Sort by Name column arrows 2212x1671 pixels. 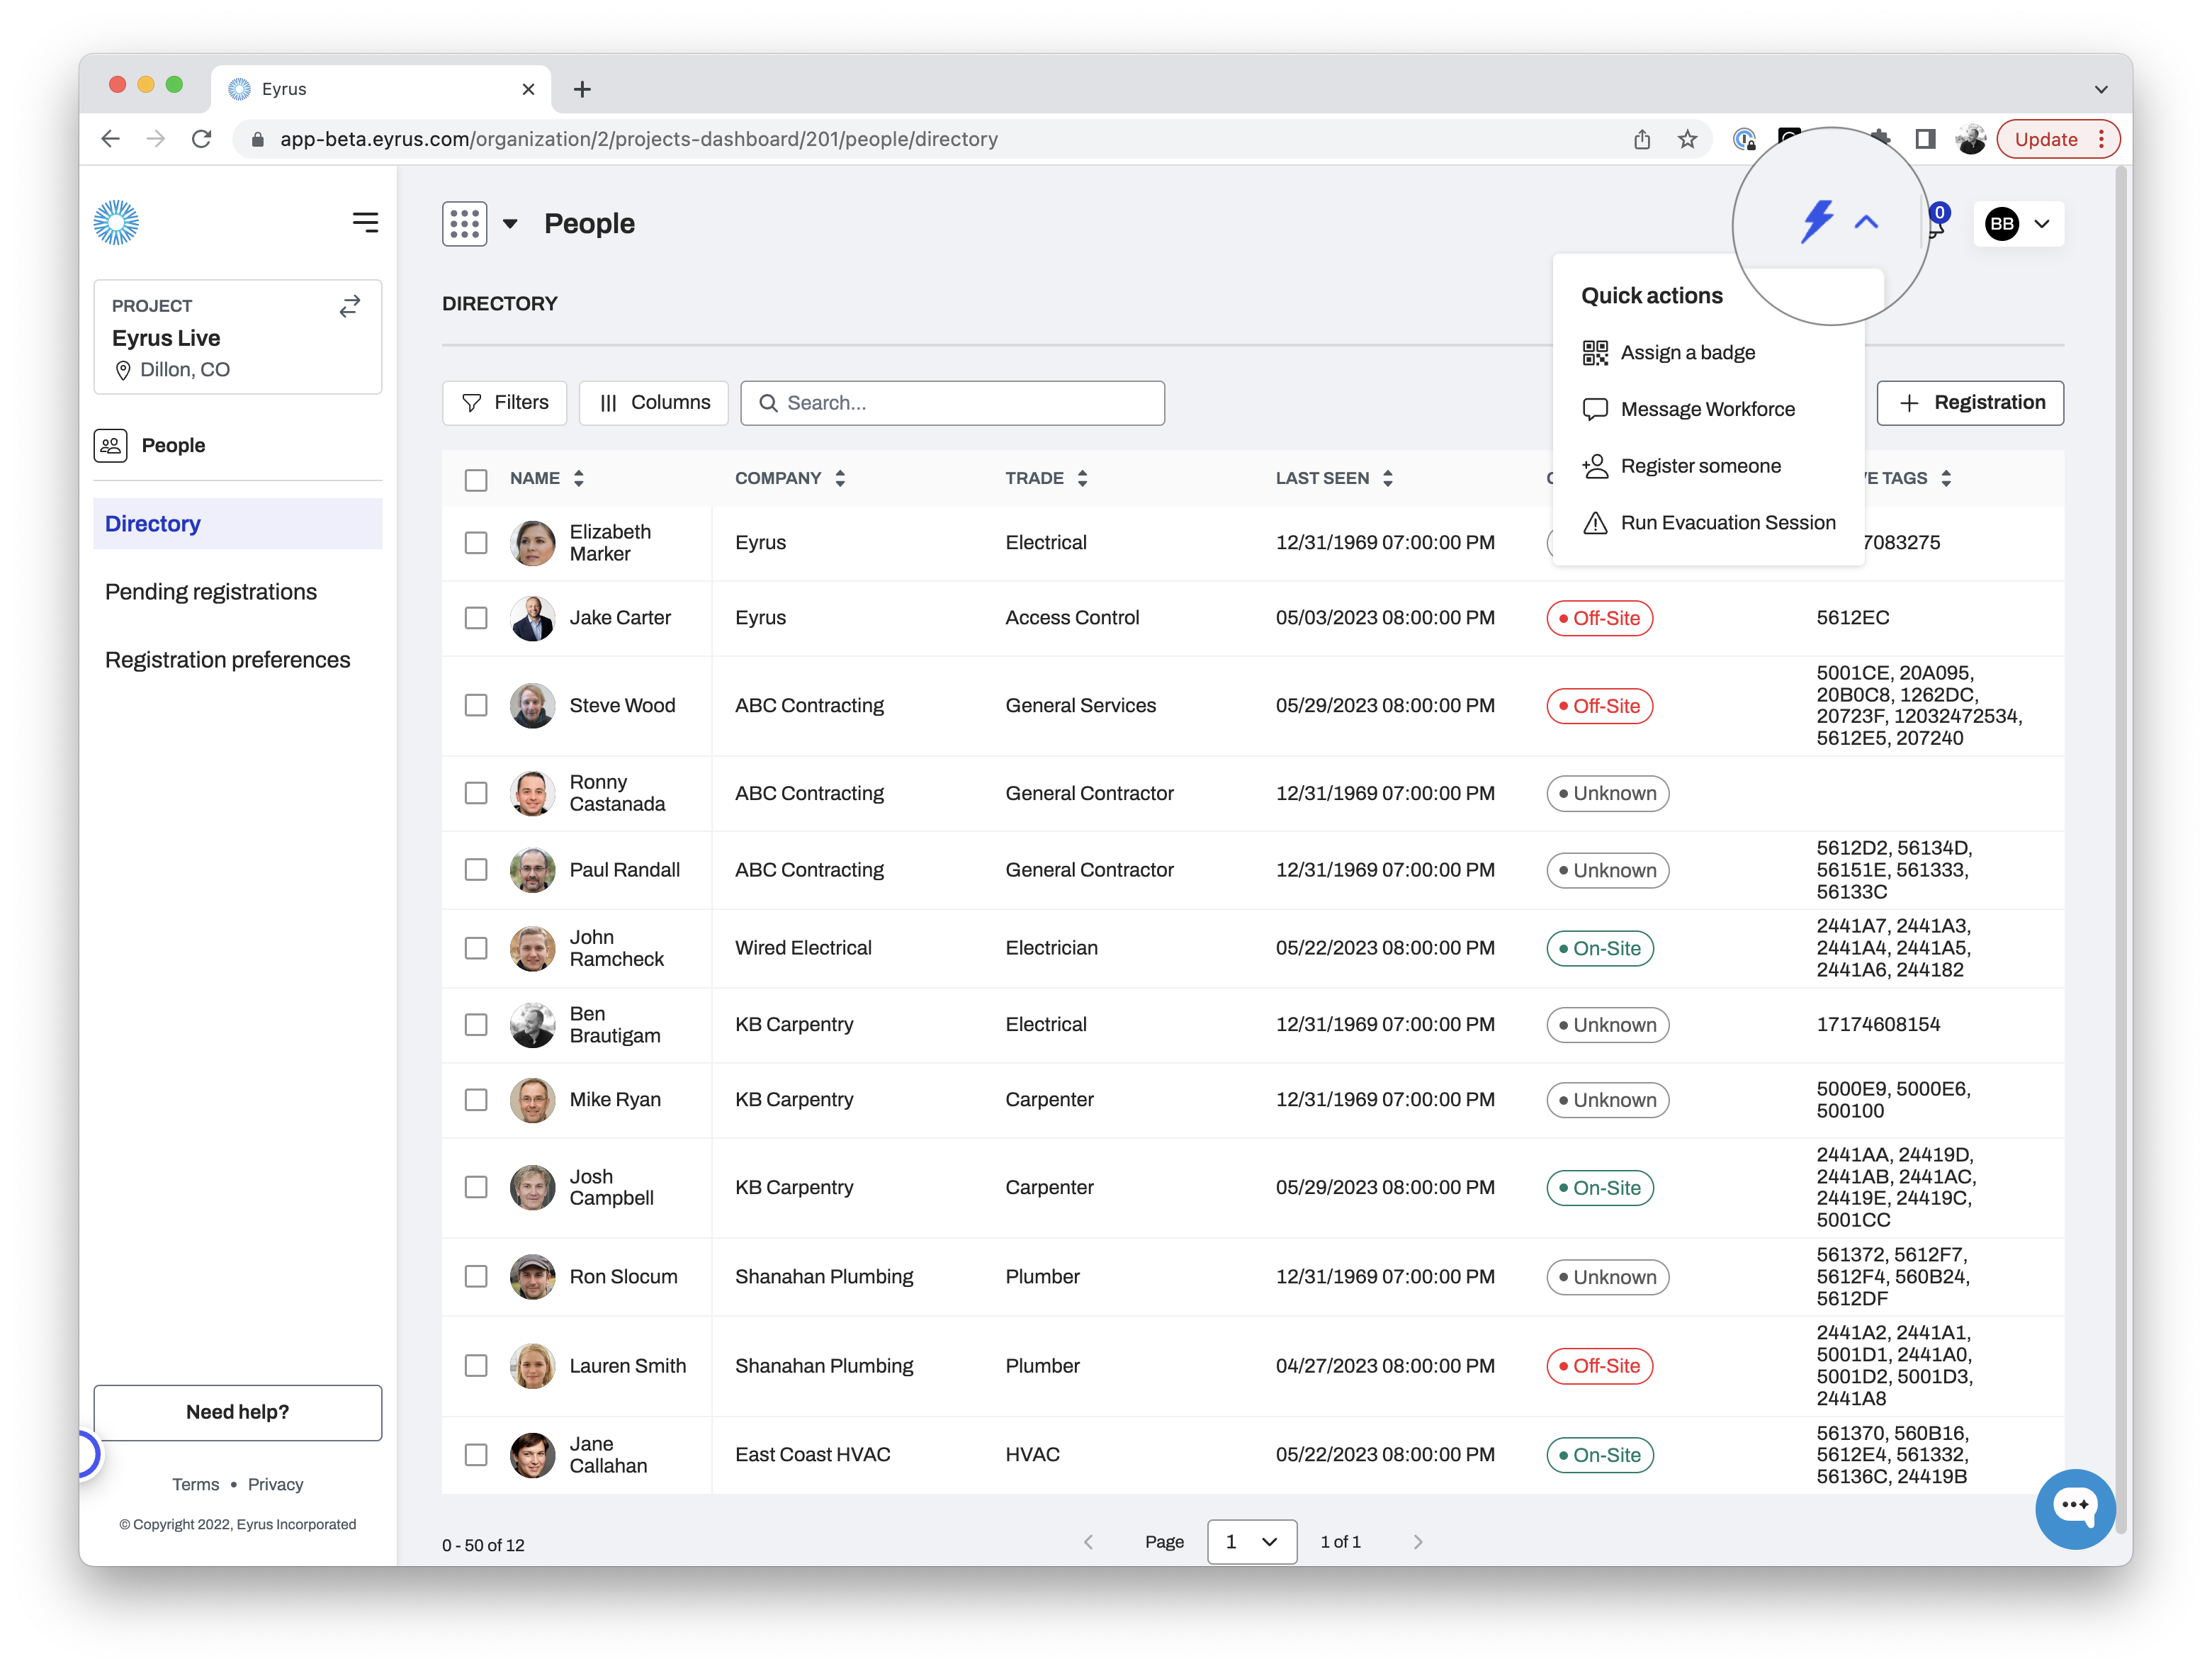pyautogui.click(x=579, y=478)
